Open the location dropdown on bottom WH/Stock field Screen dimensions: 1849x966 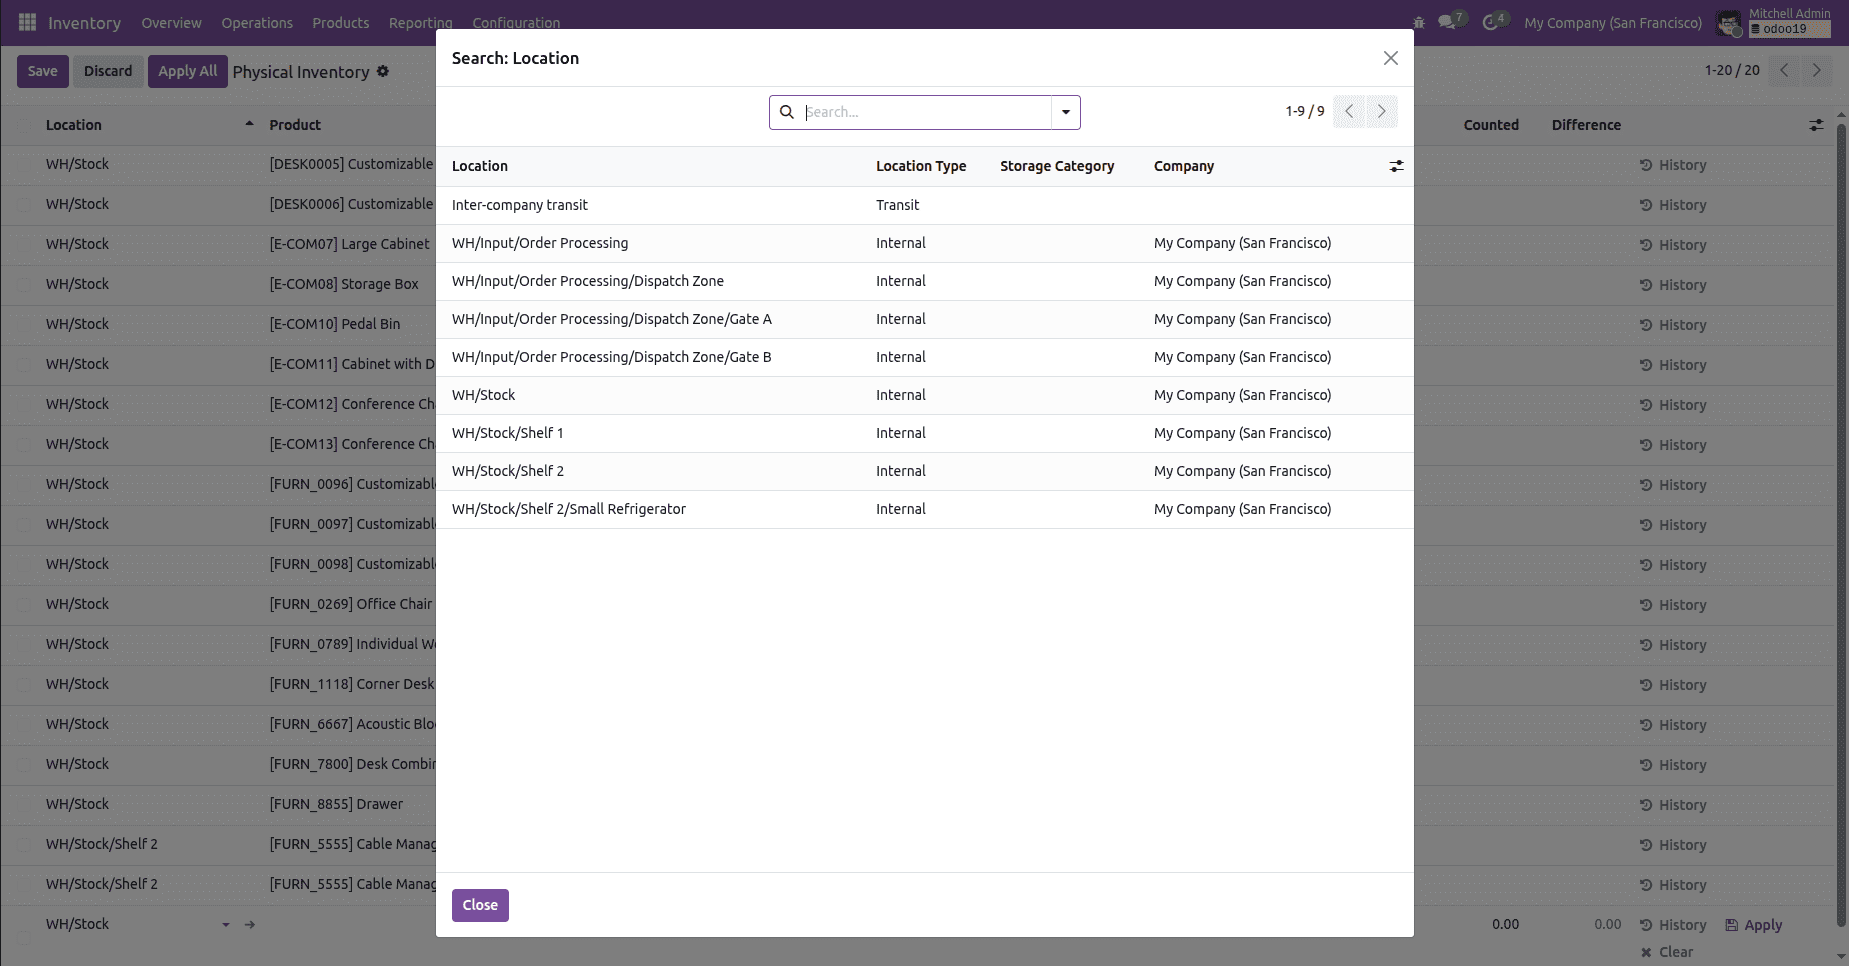coord(226,925)
